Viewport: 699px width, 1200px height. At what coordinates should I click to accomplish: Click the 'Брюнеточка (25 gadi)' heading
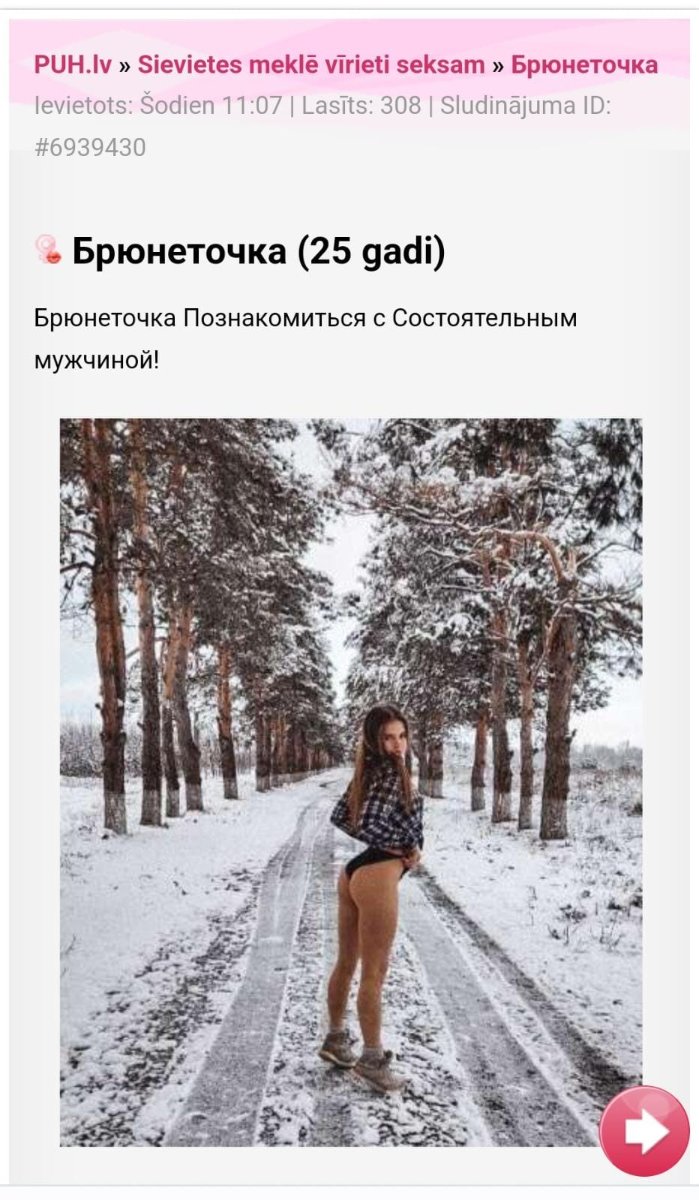click(x=258, y=252)
